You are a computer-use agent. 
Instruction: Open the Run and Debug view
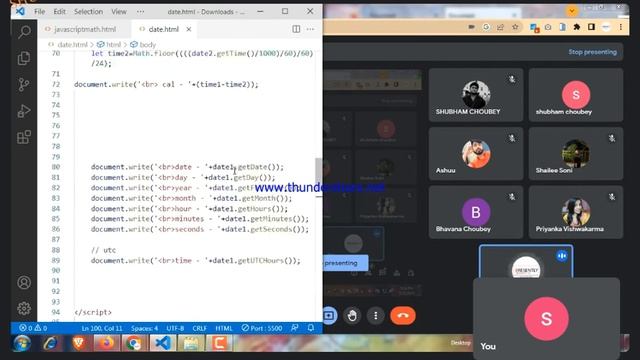(24, 111)
